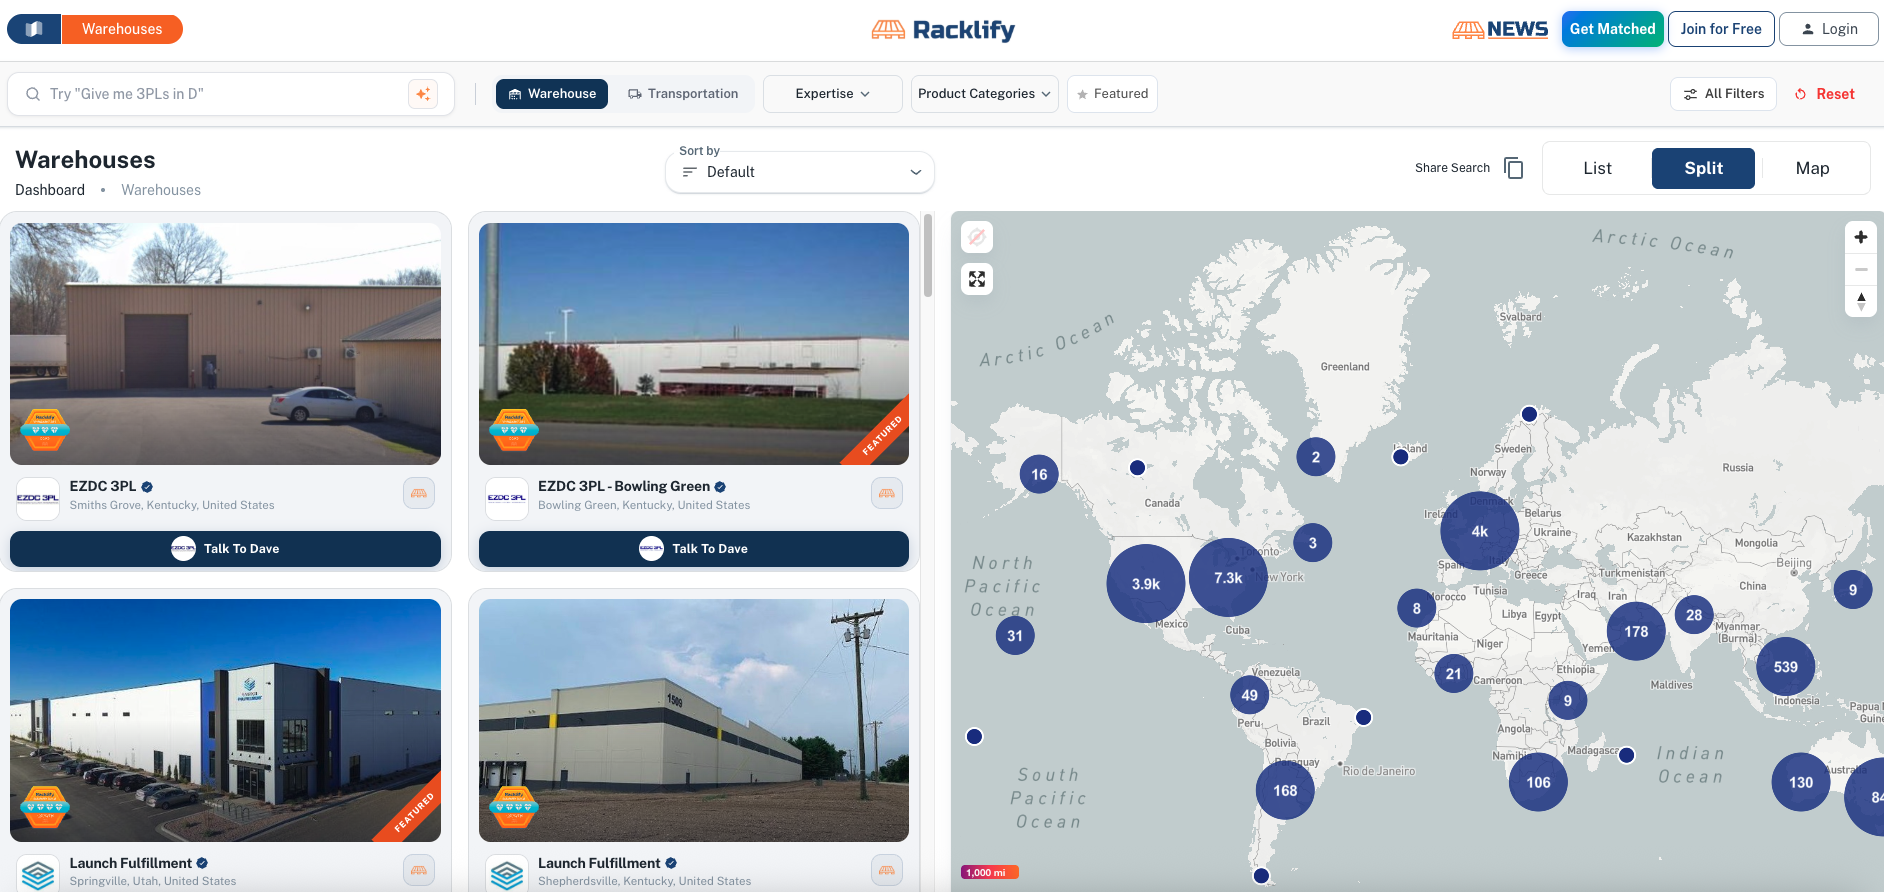Click badge icon on Launch Fulfillment Springville card
The width and height of the screenshot is (1884, 892).
point(419,870)
